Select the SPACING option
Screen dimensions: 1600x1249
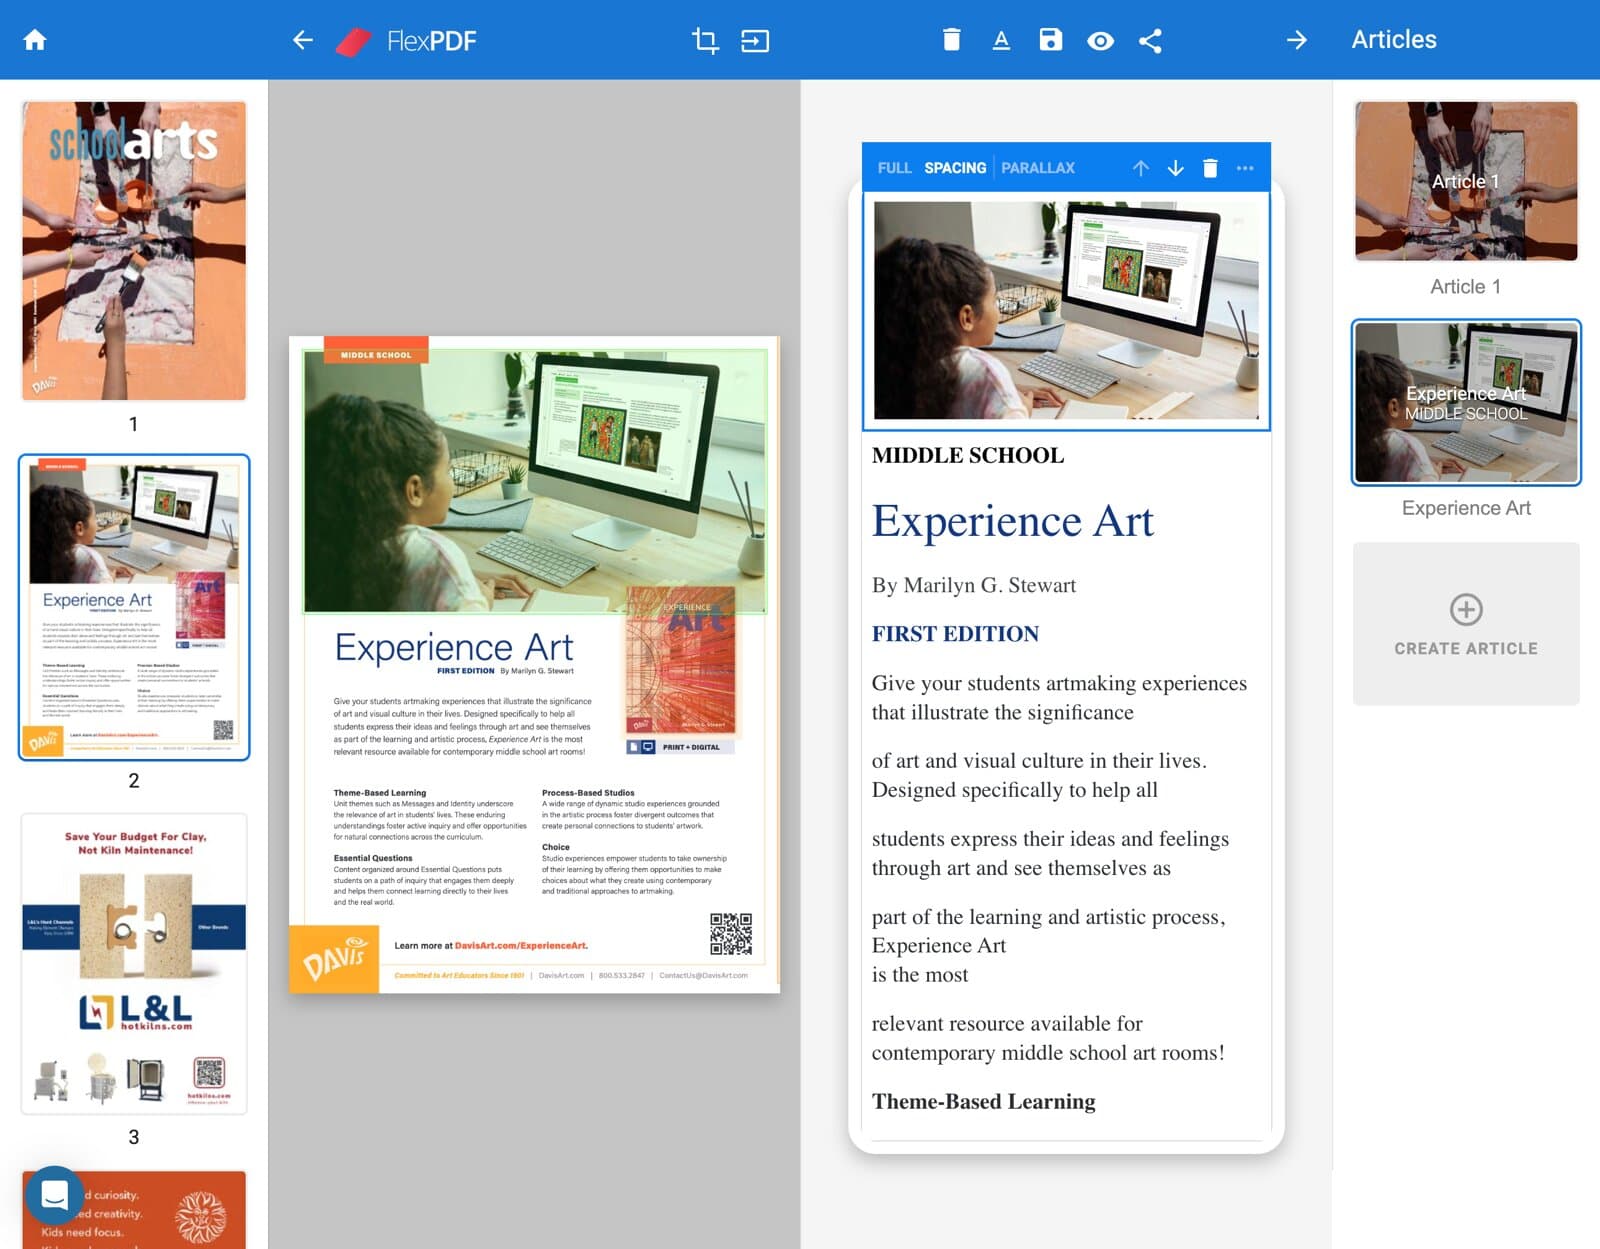coord(955,168)
